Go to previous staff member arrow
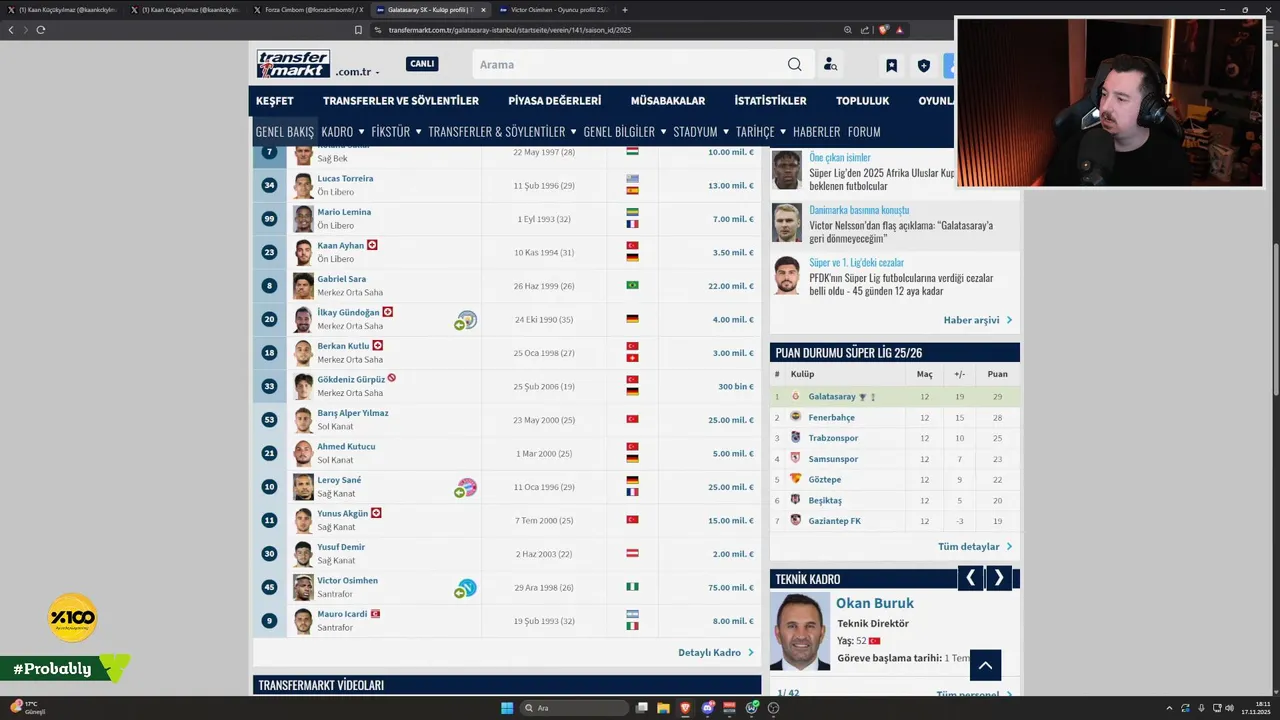1280x720 pixels. point(970,578)
